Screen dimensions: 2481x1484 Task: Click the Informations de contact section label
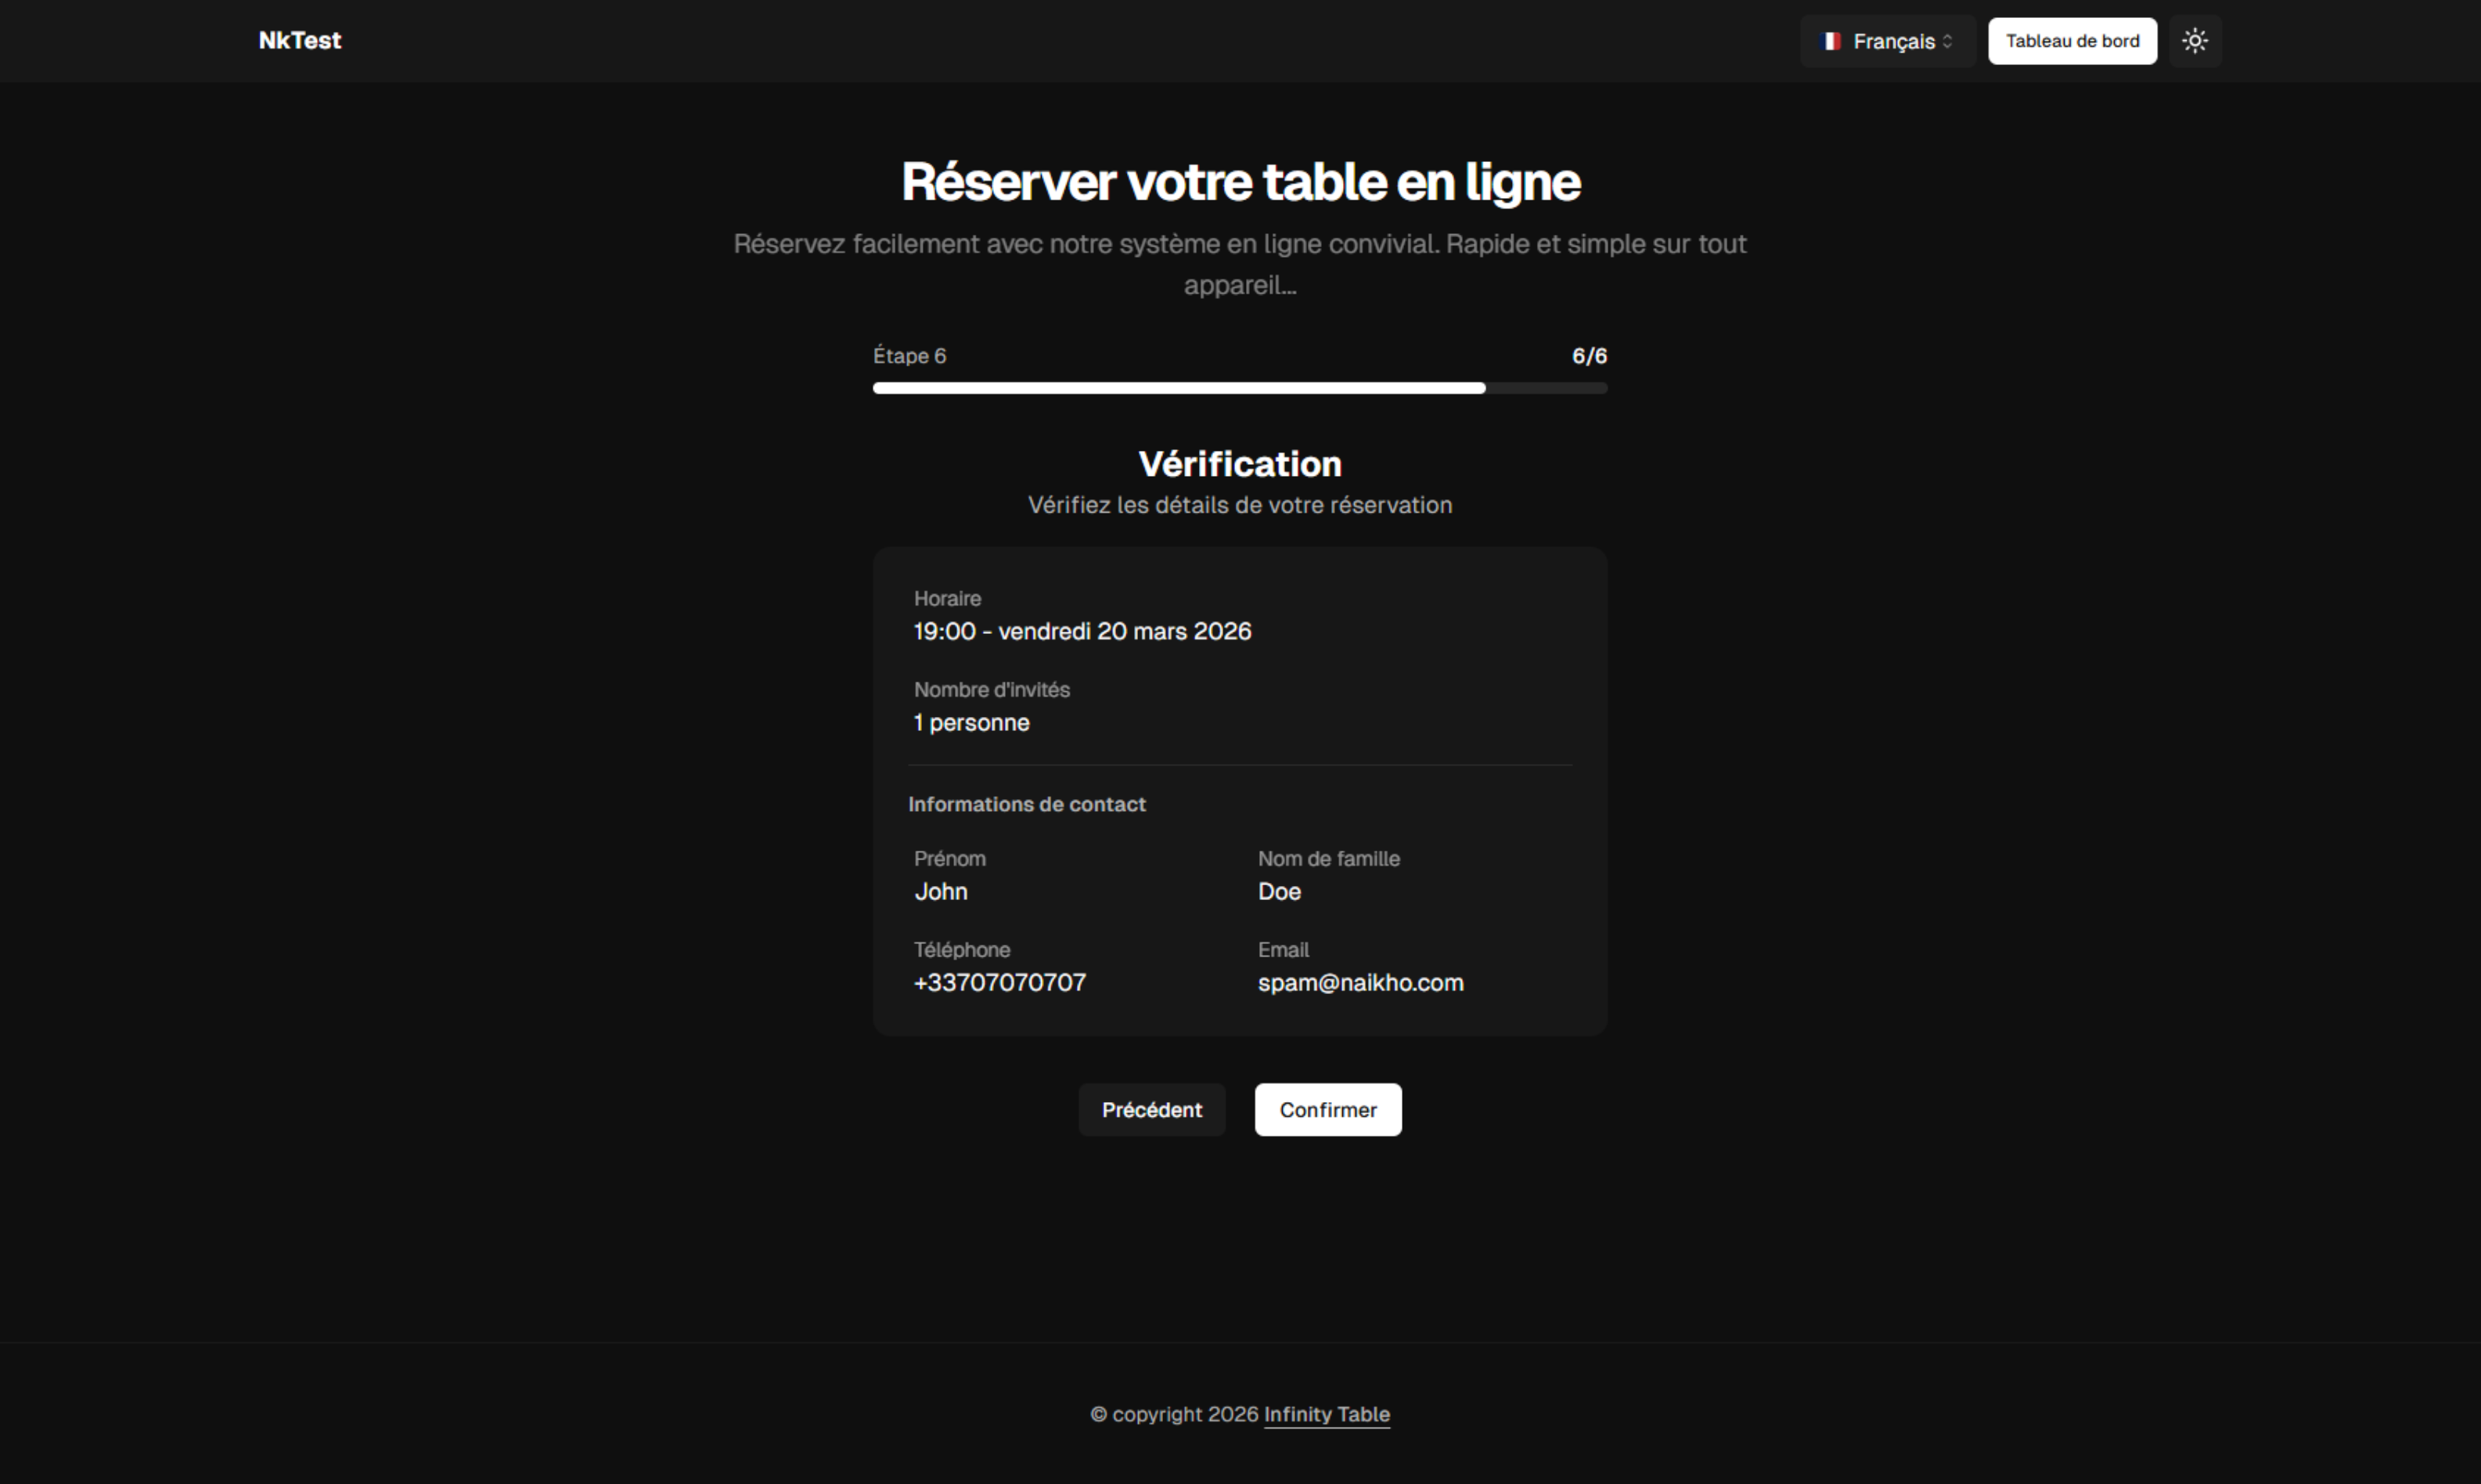(x=1027, y=804)
